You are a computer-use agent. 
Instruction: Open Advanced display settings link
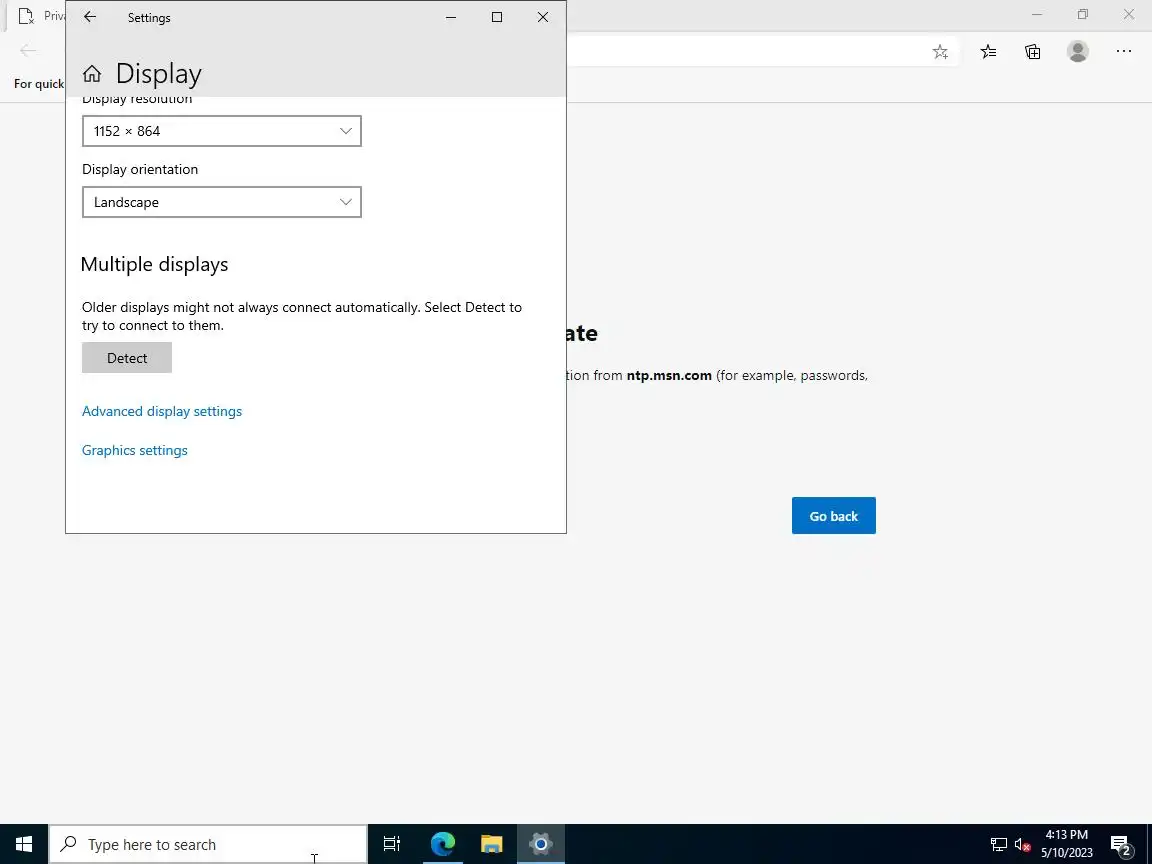[162, 411]
